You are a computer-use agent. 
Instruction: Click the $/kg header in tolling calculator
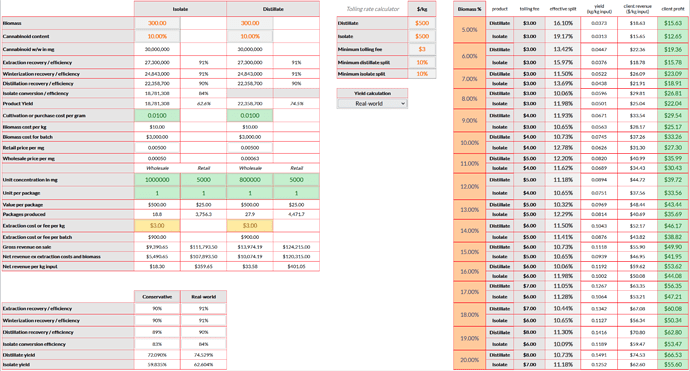[422, 9]
